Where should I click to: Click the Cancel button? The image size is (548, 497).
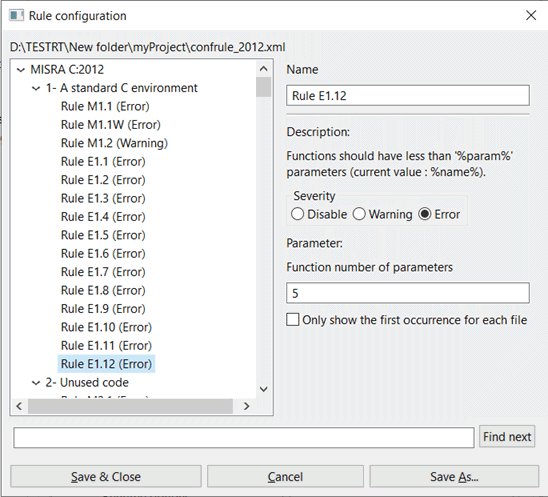285,476
